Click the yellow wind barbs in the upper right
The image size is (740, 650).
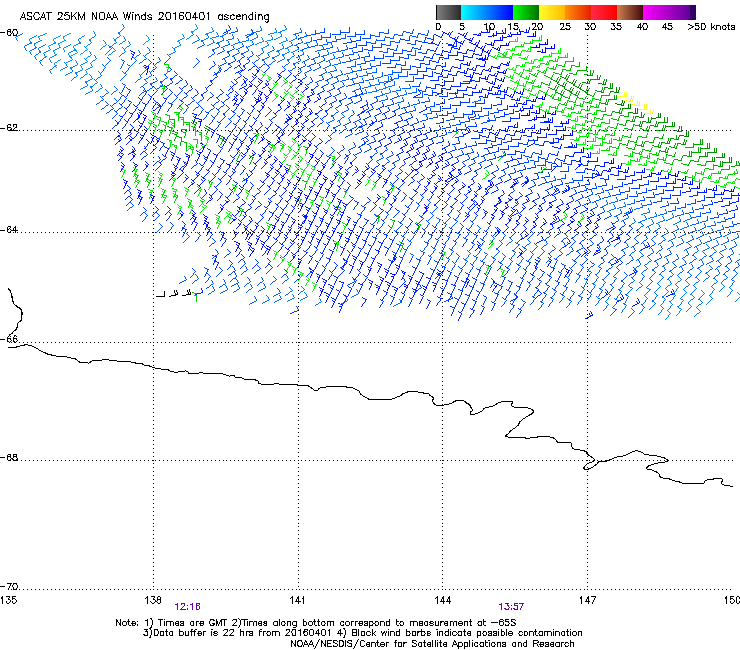click(x=636, y=103)
